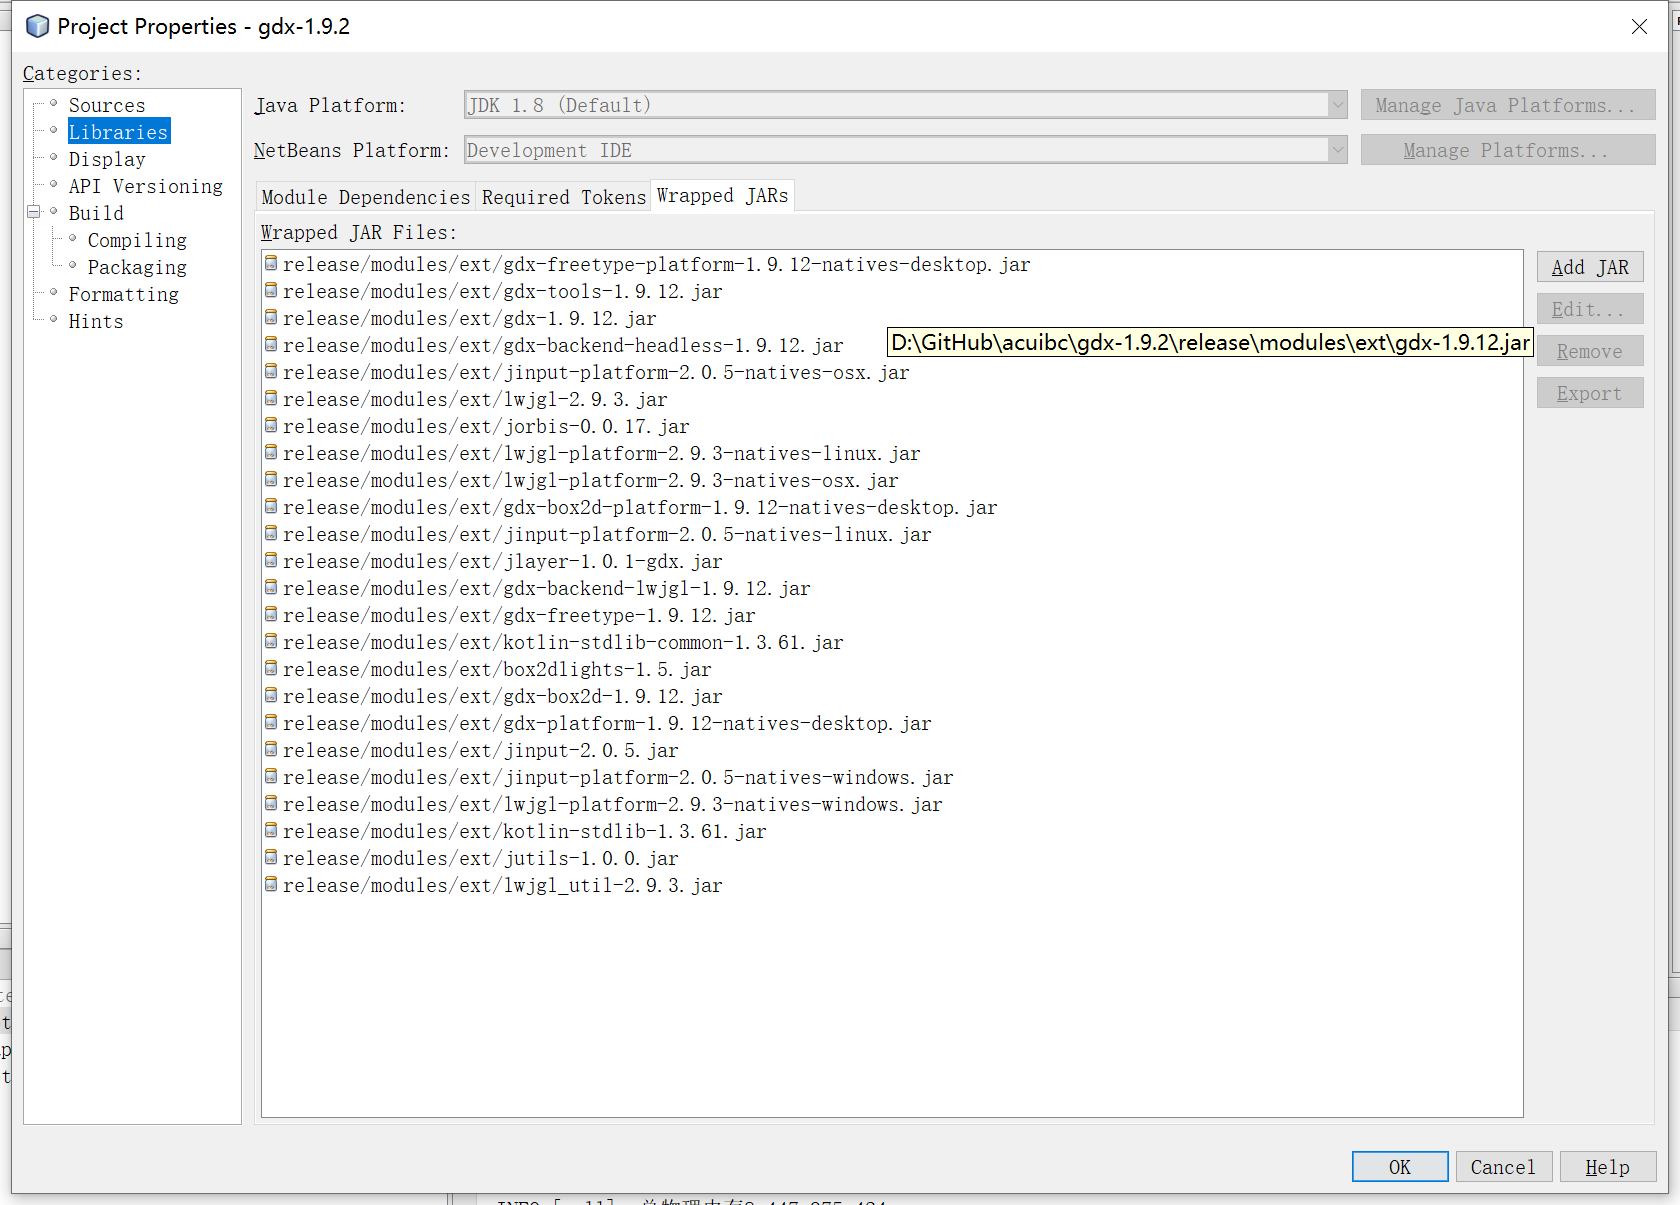Close the Project Properties window
This screenshot has height=1205, width=1680.
[1639, 27]
